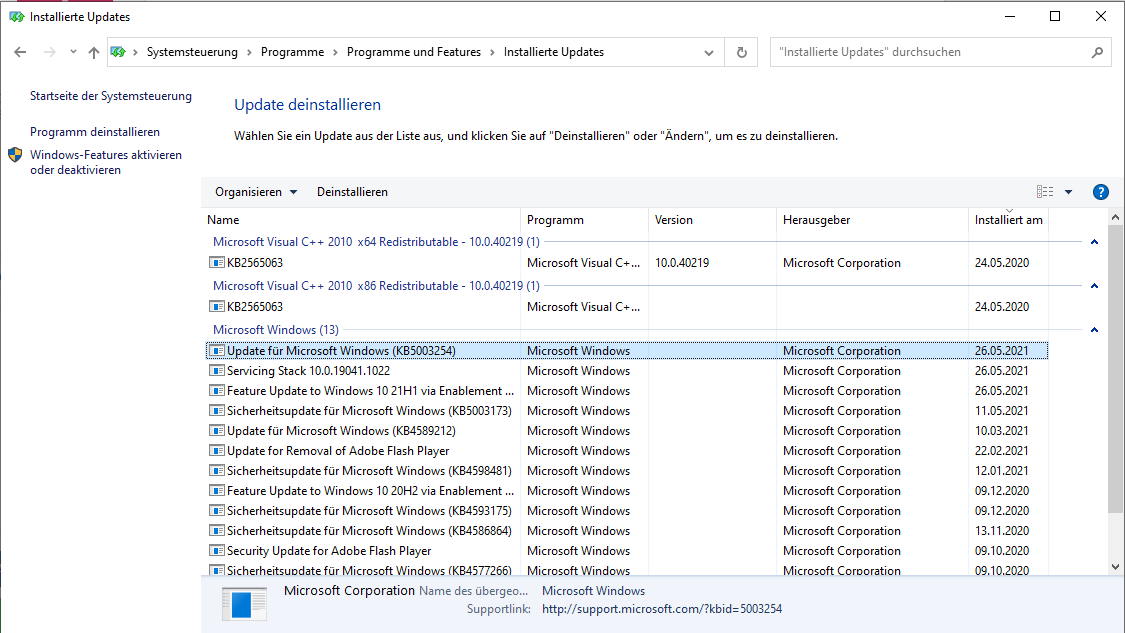Go up one folder level
The image size is (1125, 633).
93,52
